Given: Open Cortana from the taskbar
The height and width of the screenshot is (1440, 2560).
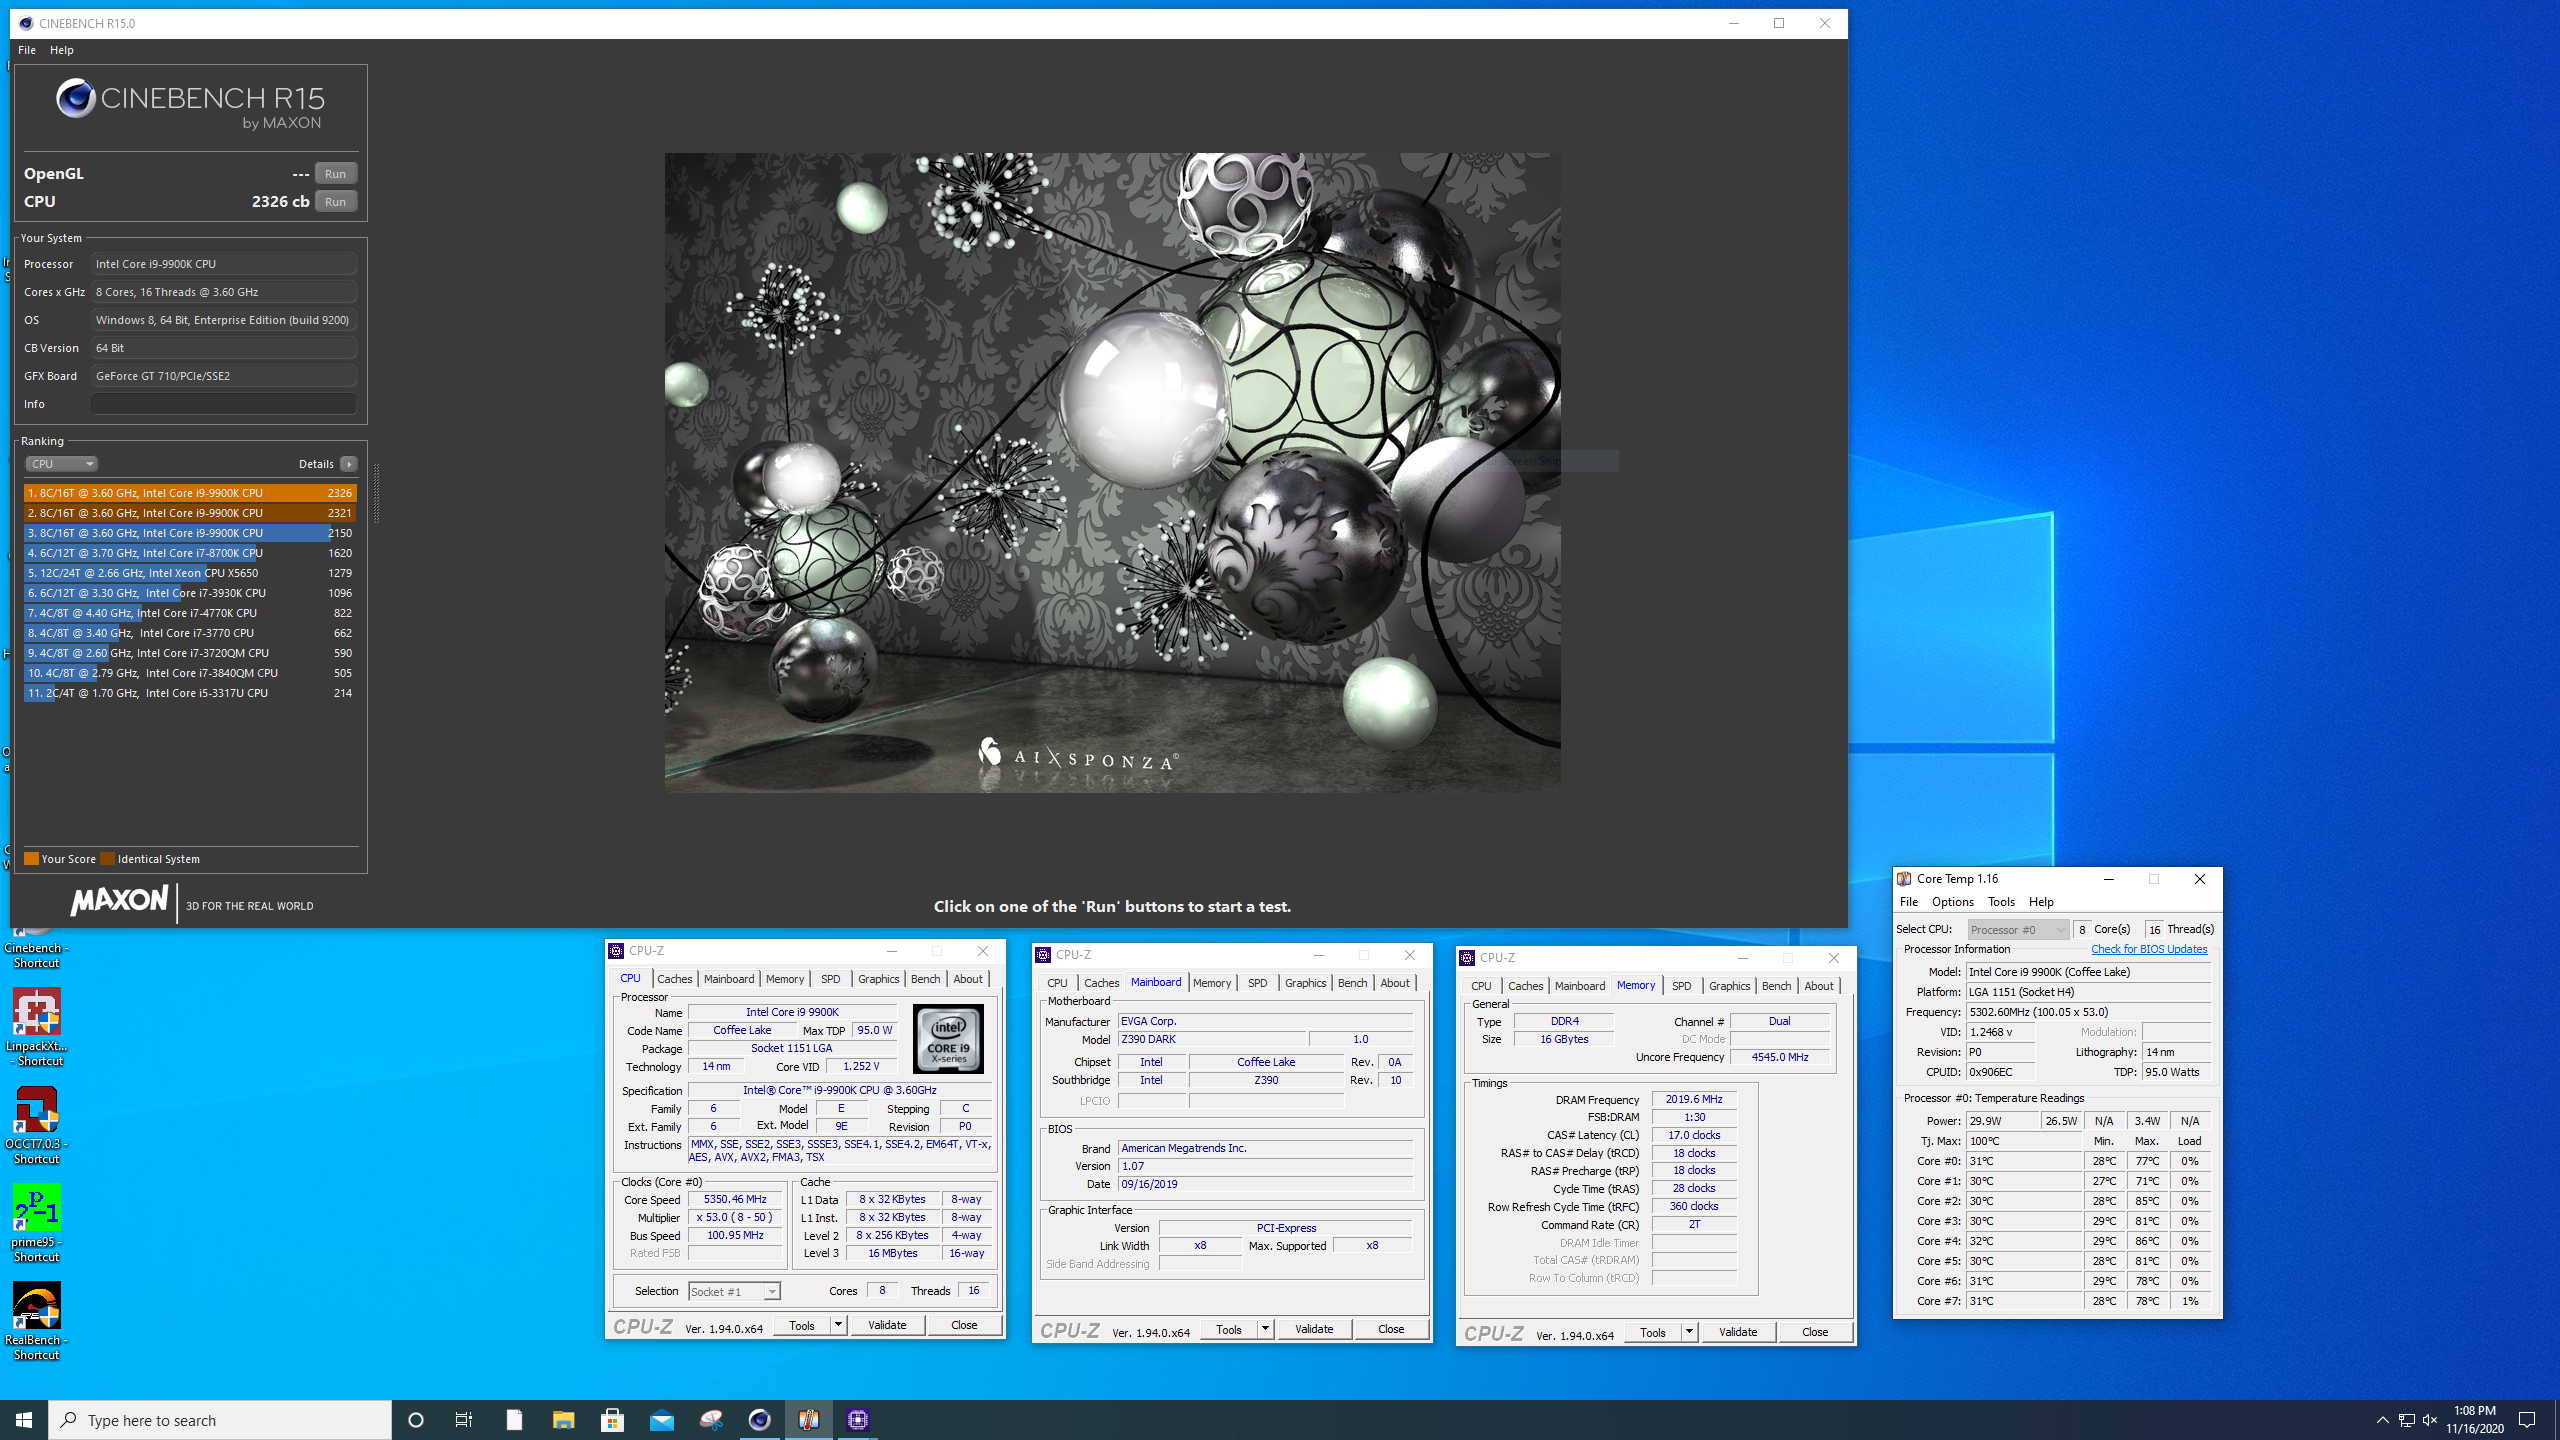Looking at the screenshot, I should [416, 1420].
